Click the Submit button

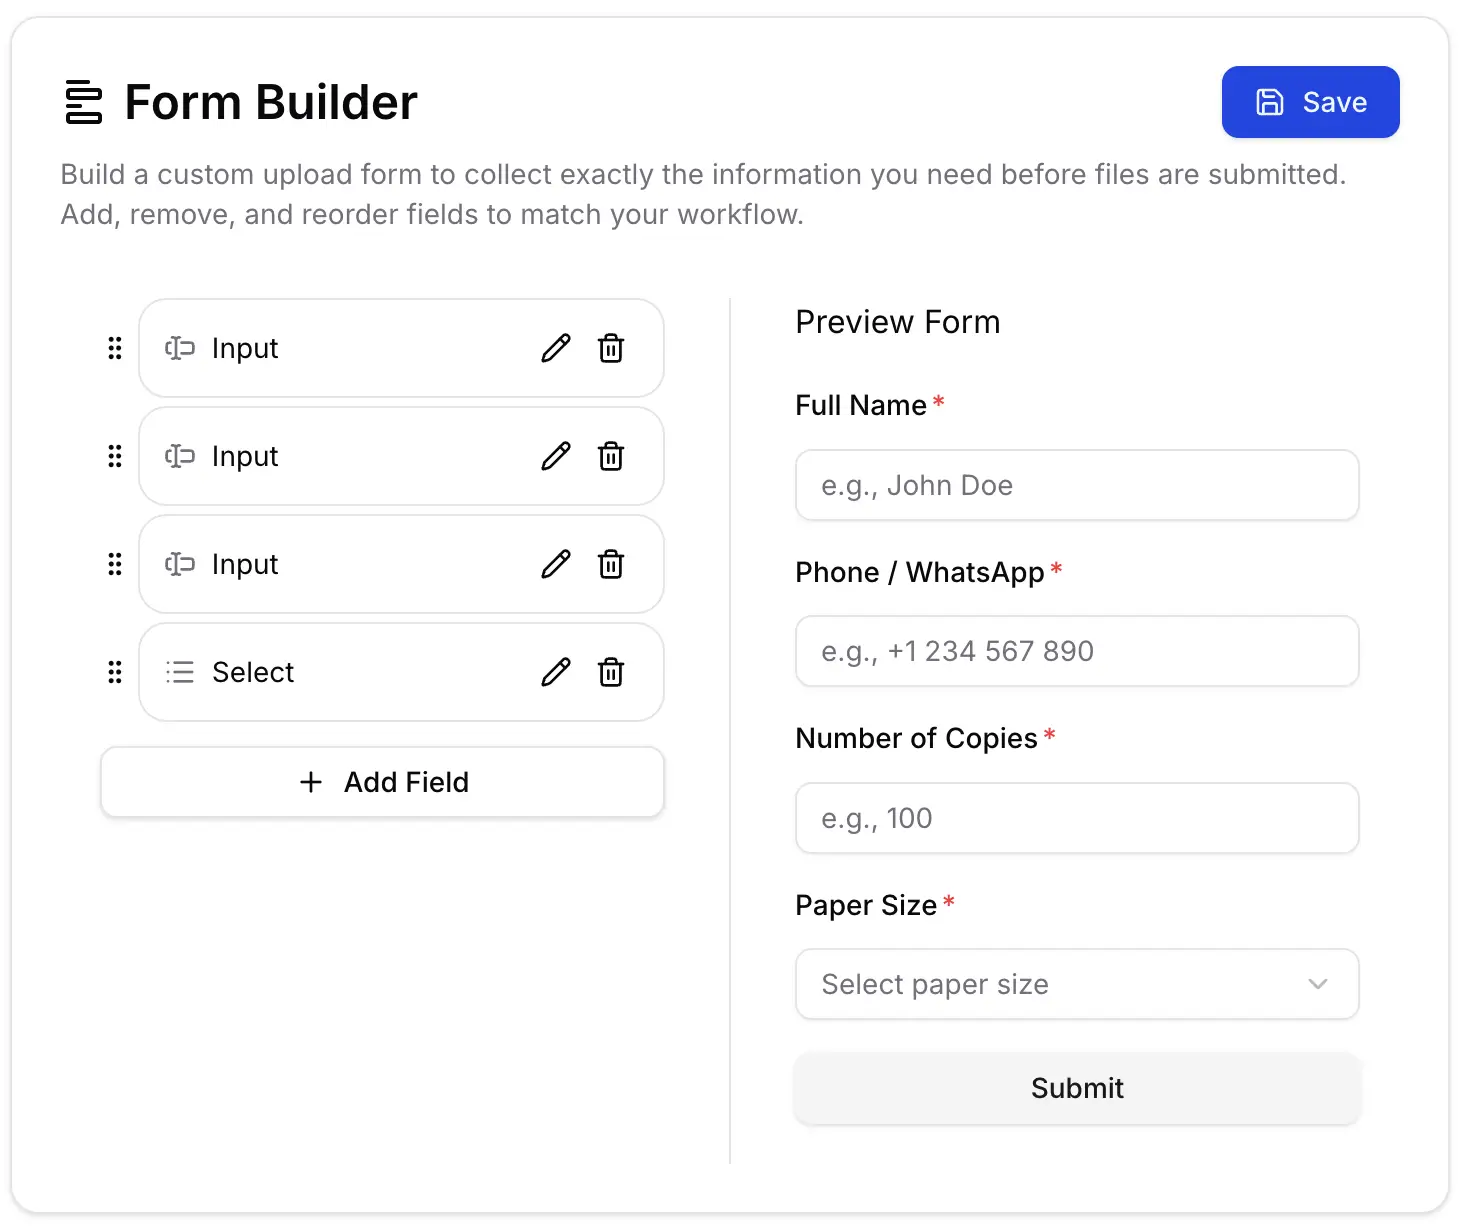coord(1077,1088)
